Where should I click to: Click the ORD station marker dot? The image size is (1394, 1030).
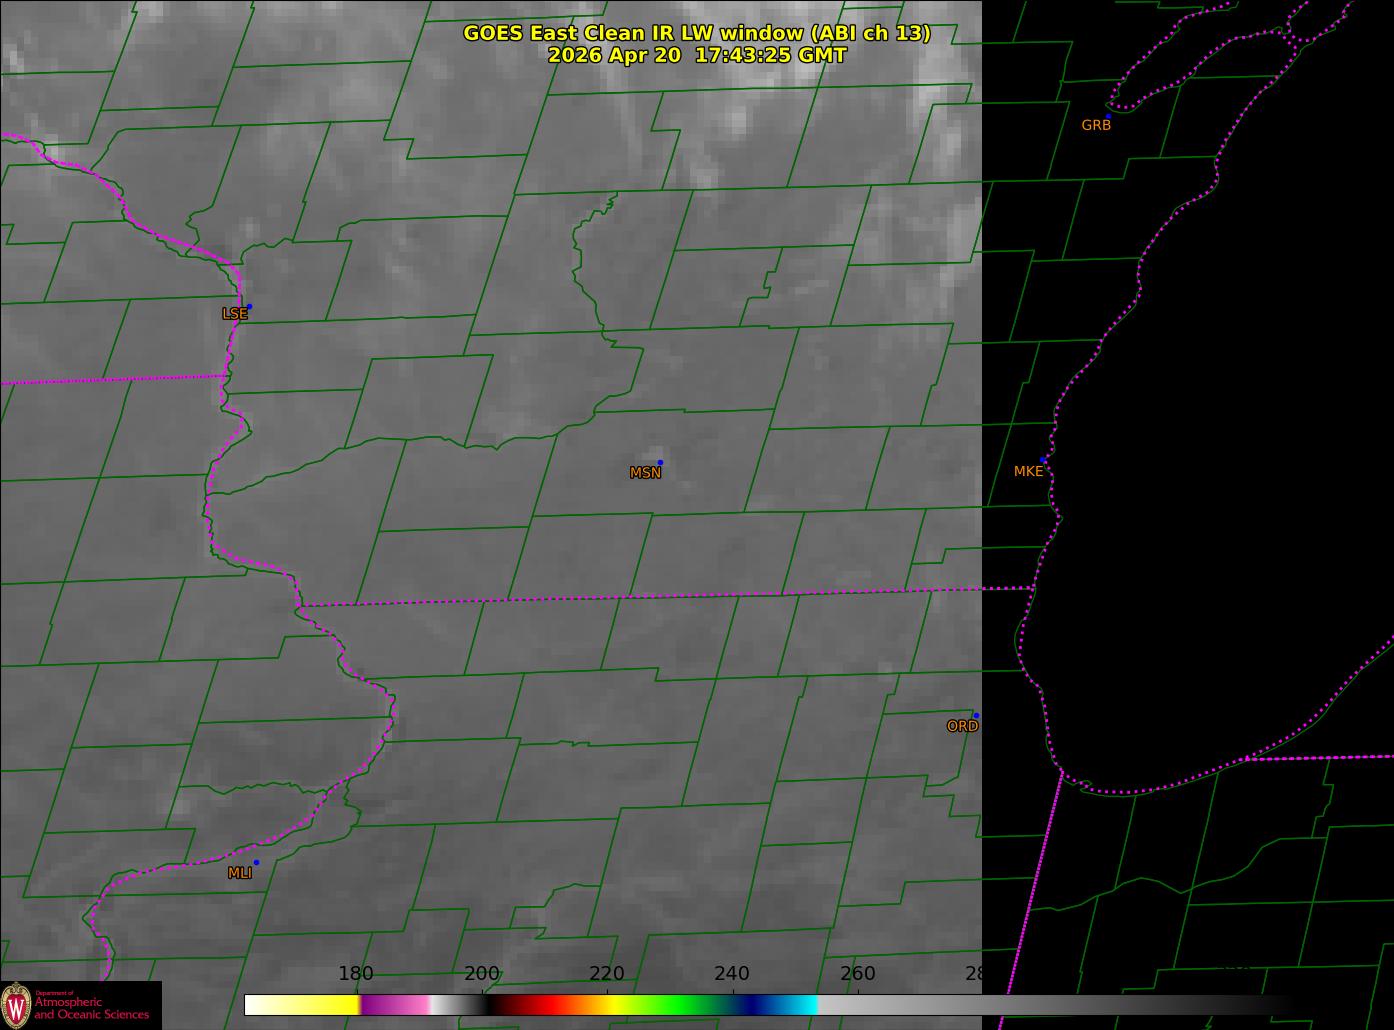click(x=976, y=716)
